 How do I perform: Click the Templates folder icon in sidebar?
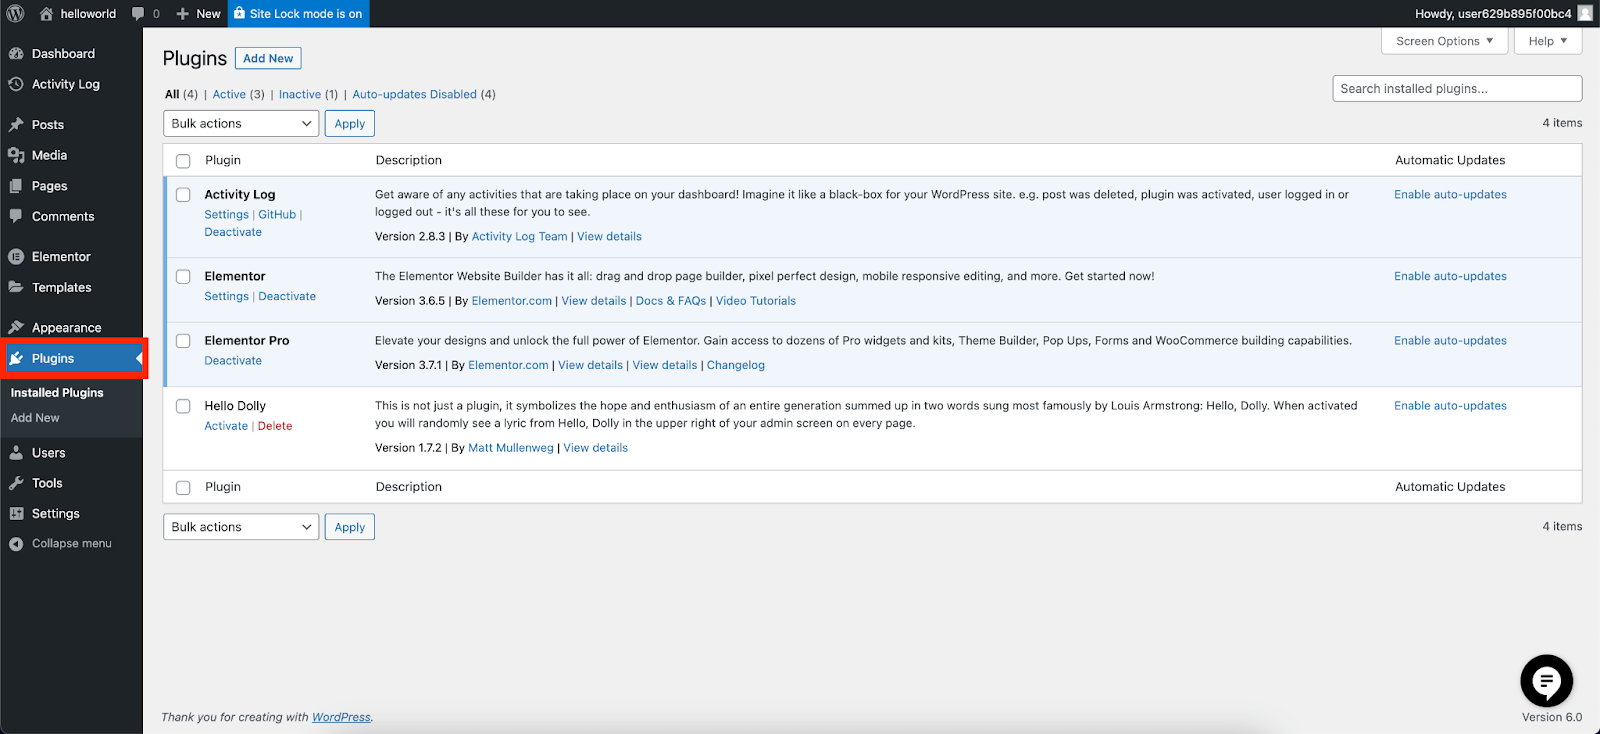pos(16,287)
